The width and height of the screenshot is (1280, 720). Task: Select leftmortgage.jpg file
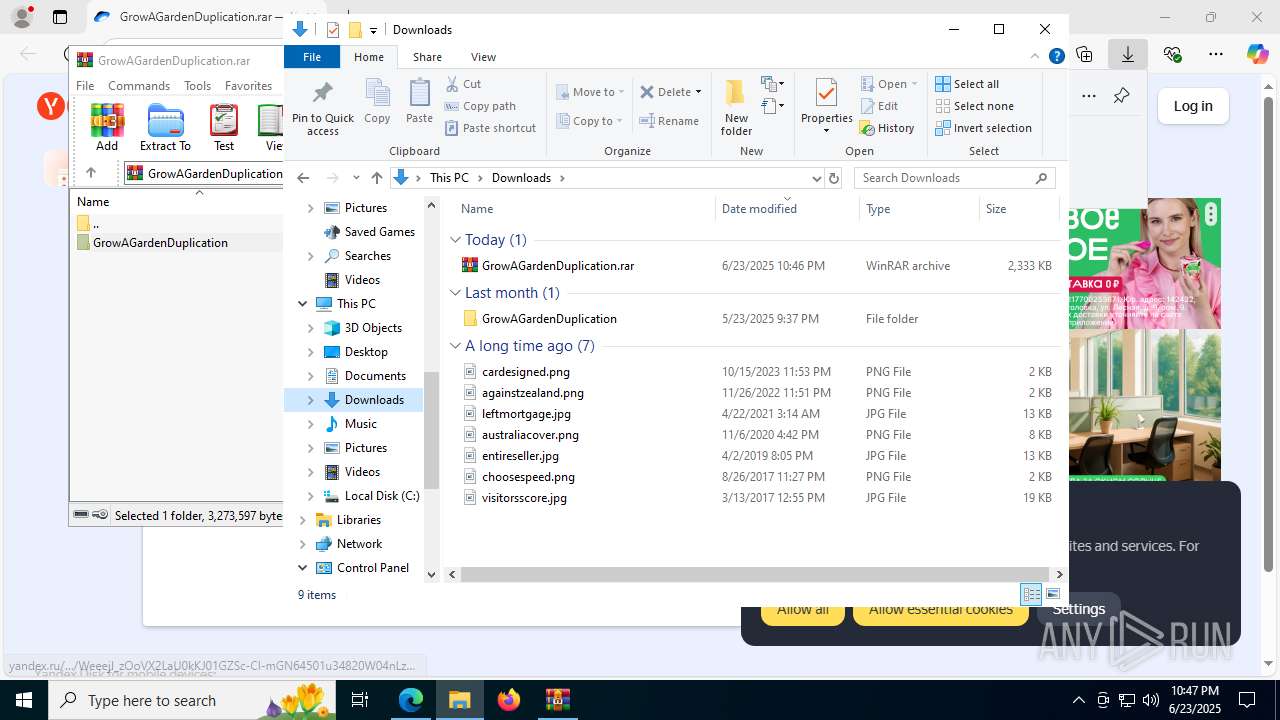pyautogui.click(x=526, y=414)
